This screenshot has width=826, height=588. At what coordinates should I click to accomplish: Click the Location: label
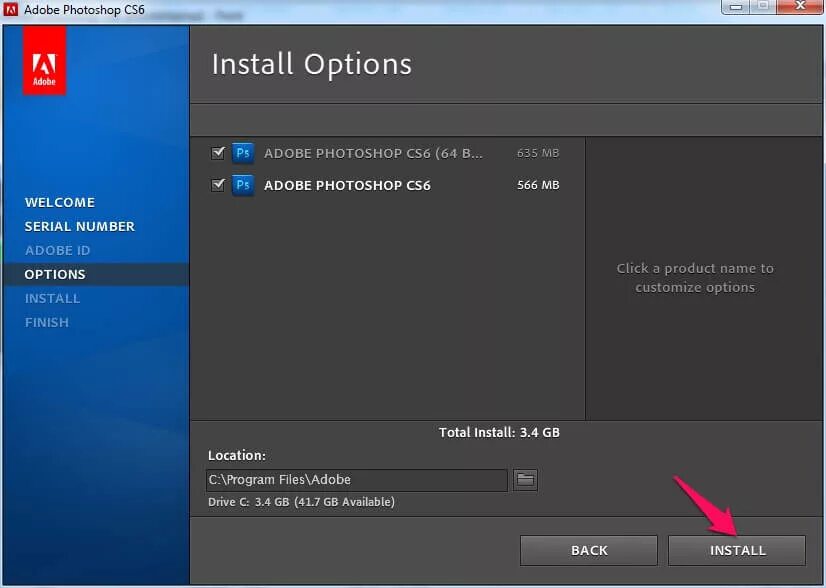click(237, 456)
